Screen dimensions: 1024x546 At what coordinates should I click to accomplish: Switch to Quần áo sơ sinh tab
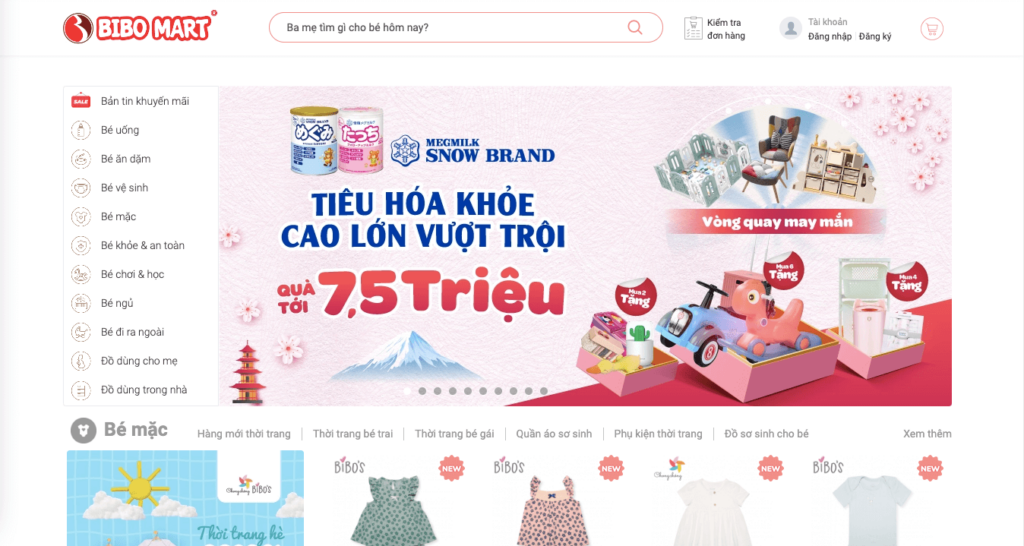coord(554,434)
